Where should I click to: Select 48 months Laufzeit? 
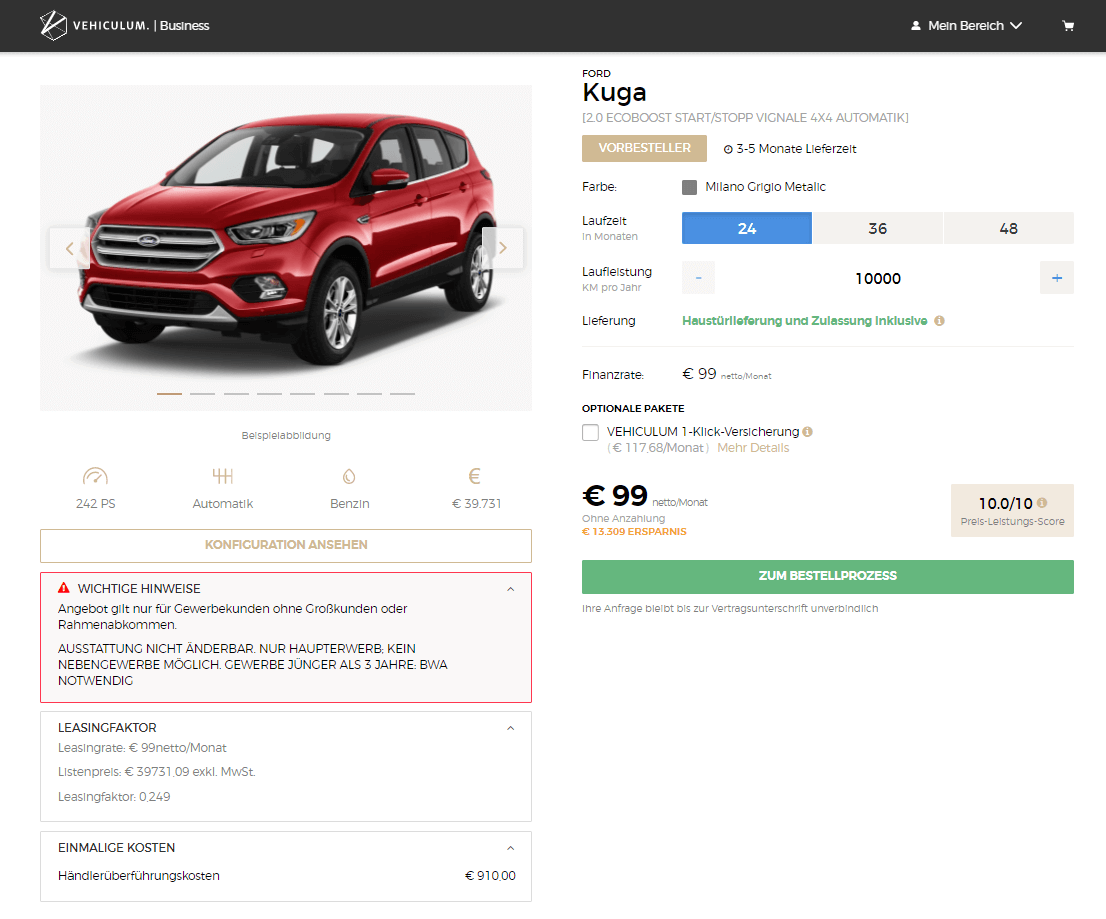tap(1009, 229)
